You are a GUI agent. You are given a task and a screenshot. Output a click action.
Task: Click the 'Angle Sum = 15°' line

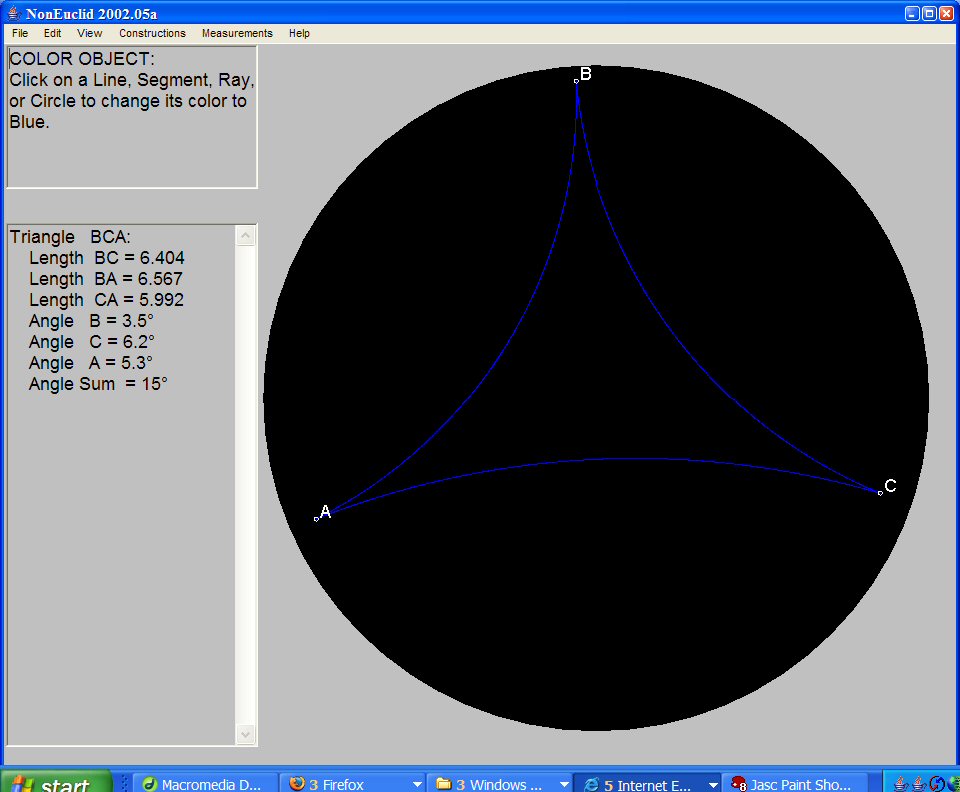click(98, 384)
